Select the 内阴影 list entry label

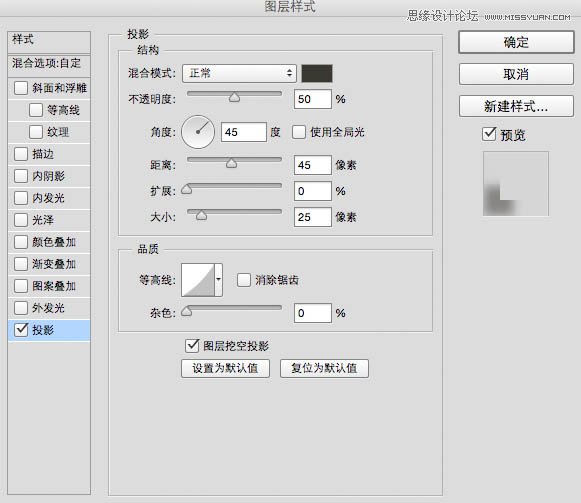(x=49, y=176)
